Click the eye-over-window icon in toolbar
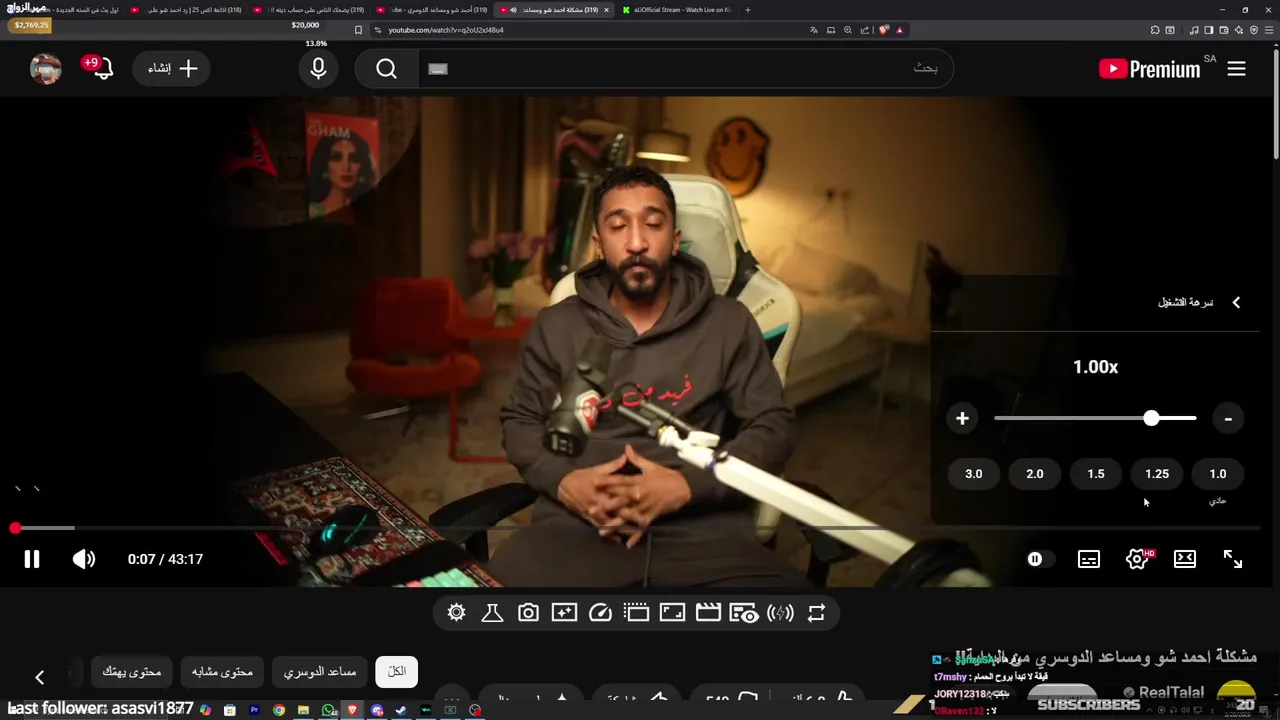 click(744, 613)
